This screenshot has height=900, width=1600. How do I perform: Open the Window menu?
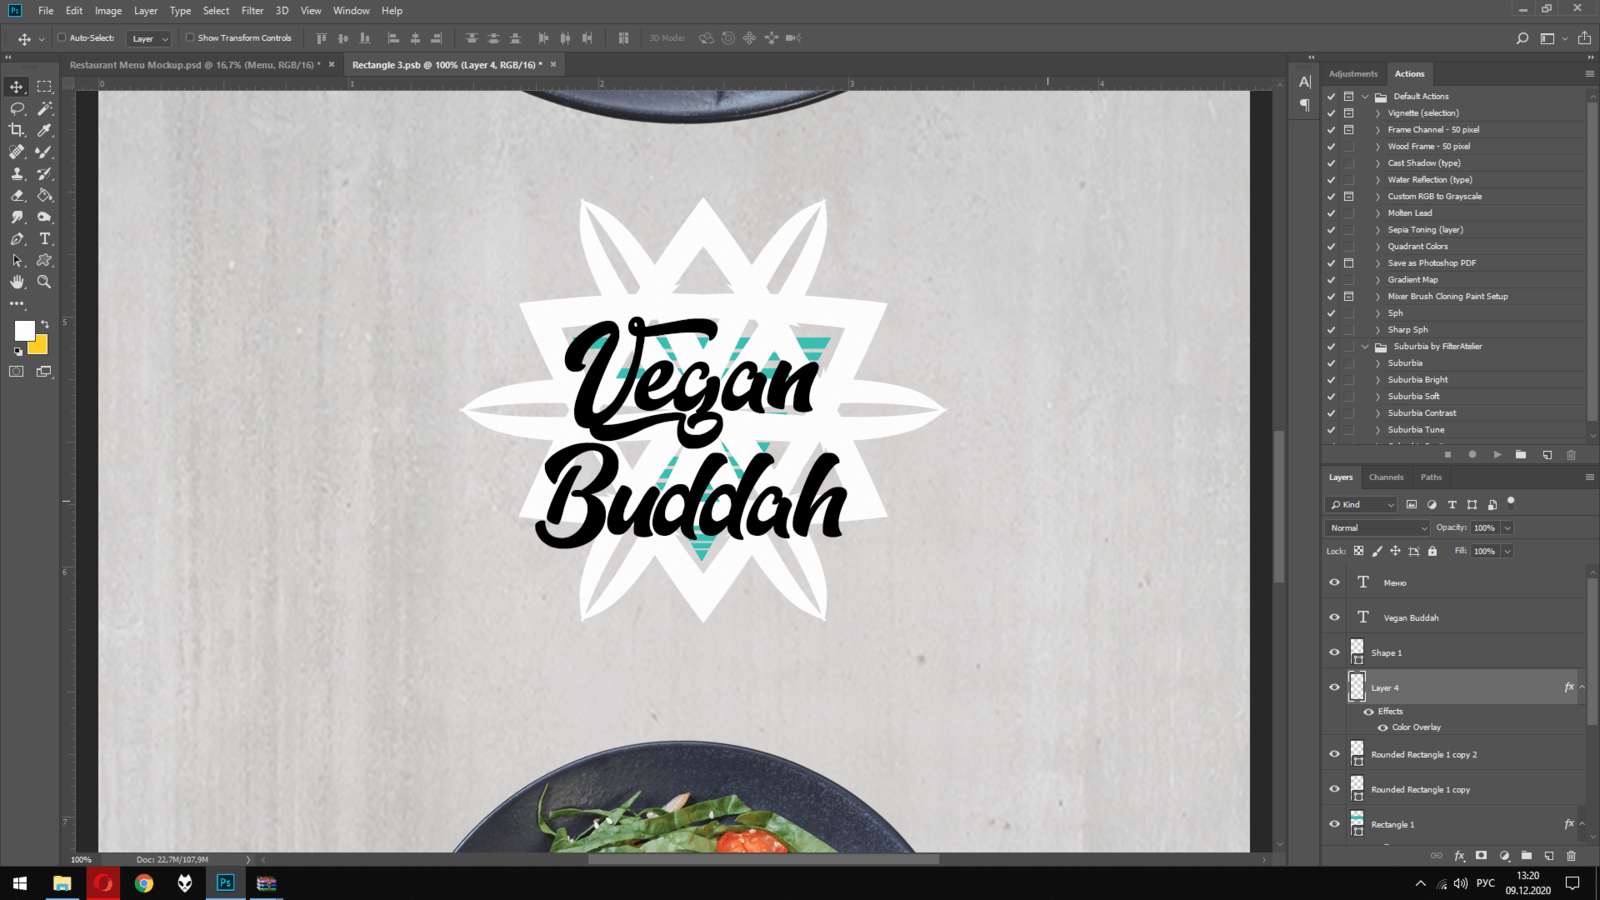point(351,11)
